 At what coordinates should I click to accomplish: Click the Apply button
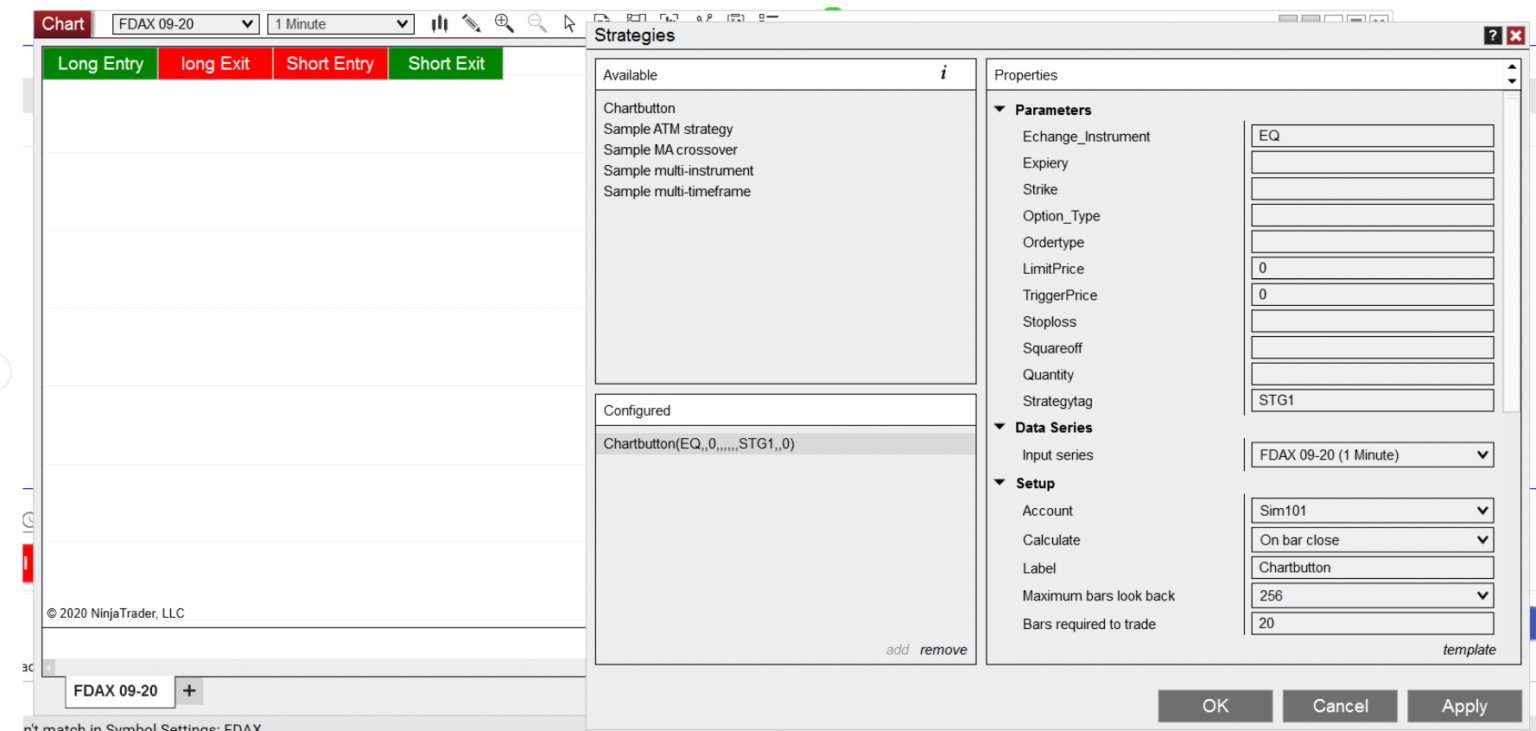tap(1464, 706)
